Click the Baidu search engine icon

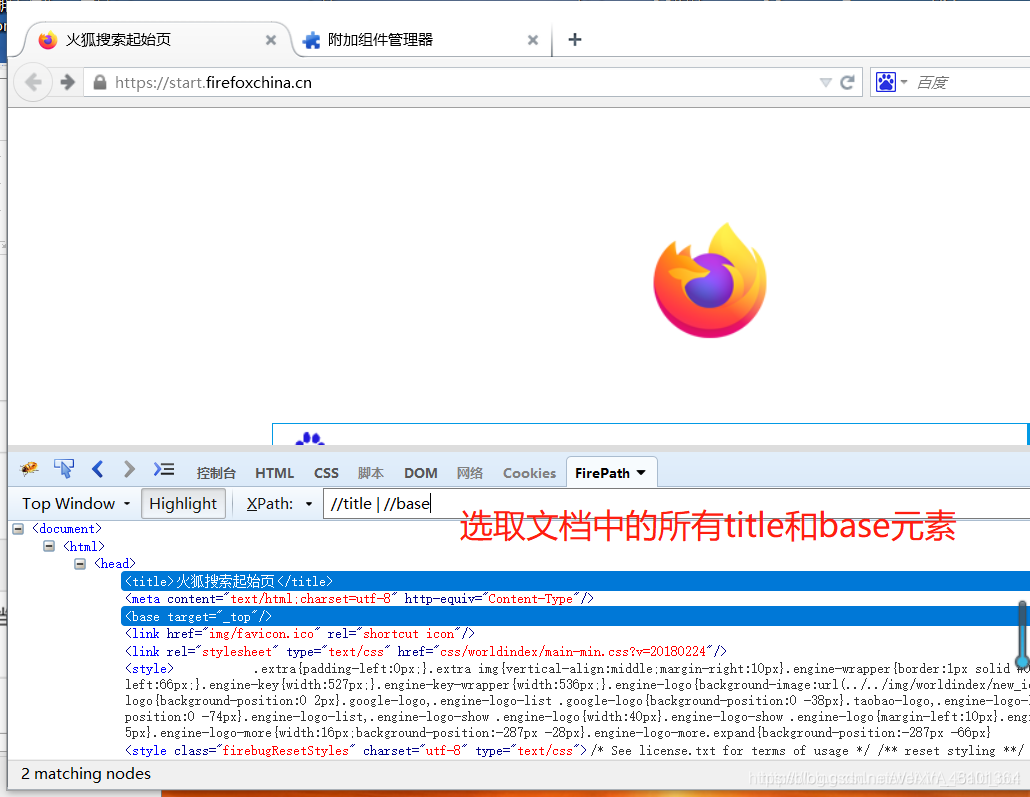pyautogui.click(x=885, y=82)
